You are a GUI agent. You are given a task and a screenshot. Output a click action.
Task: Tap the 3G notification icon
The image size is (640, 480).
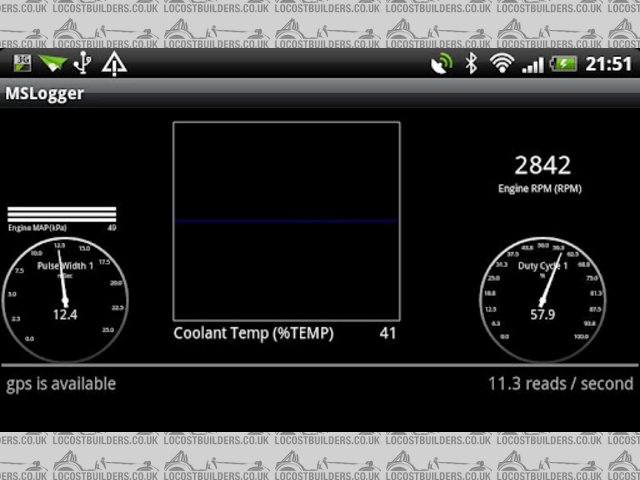(22, 64)
